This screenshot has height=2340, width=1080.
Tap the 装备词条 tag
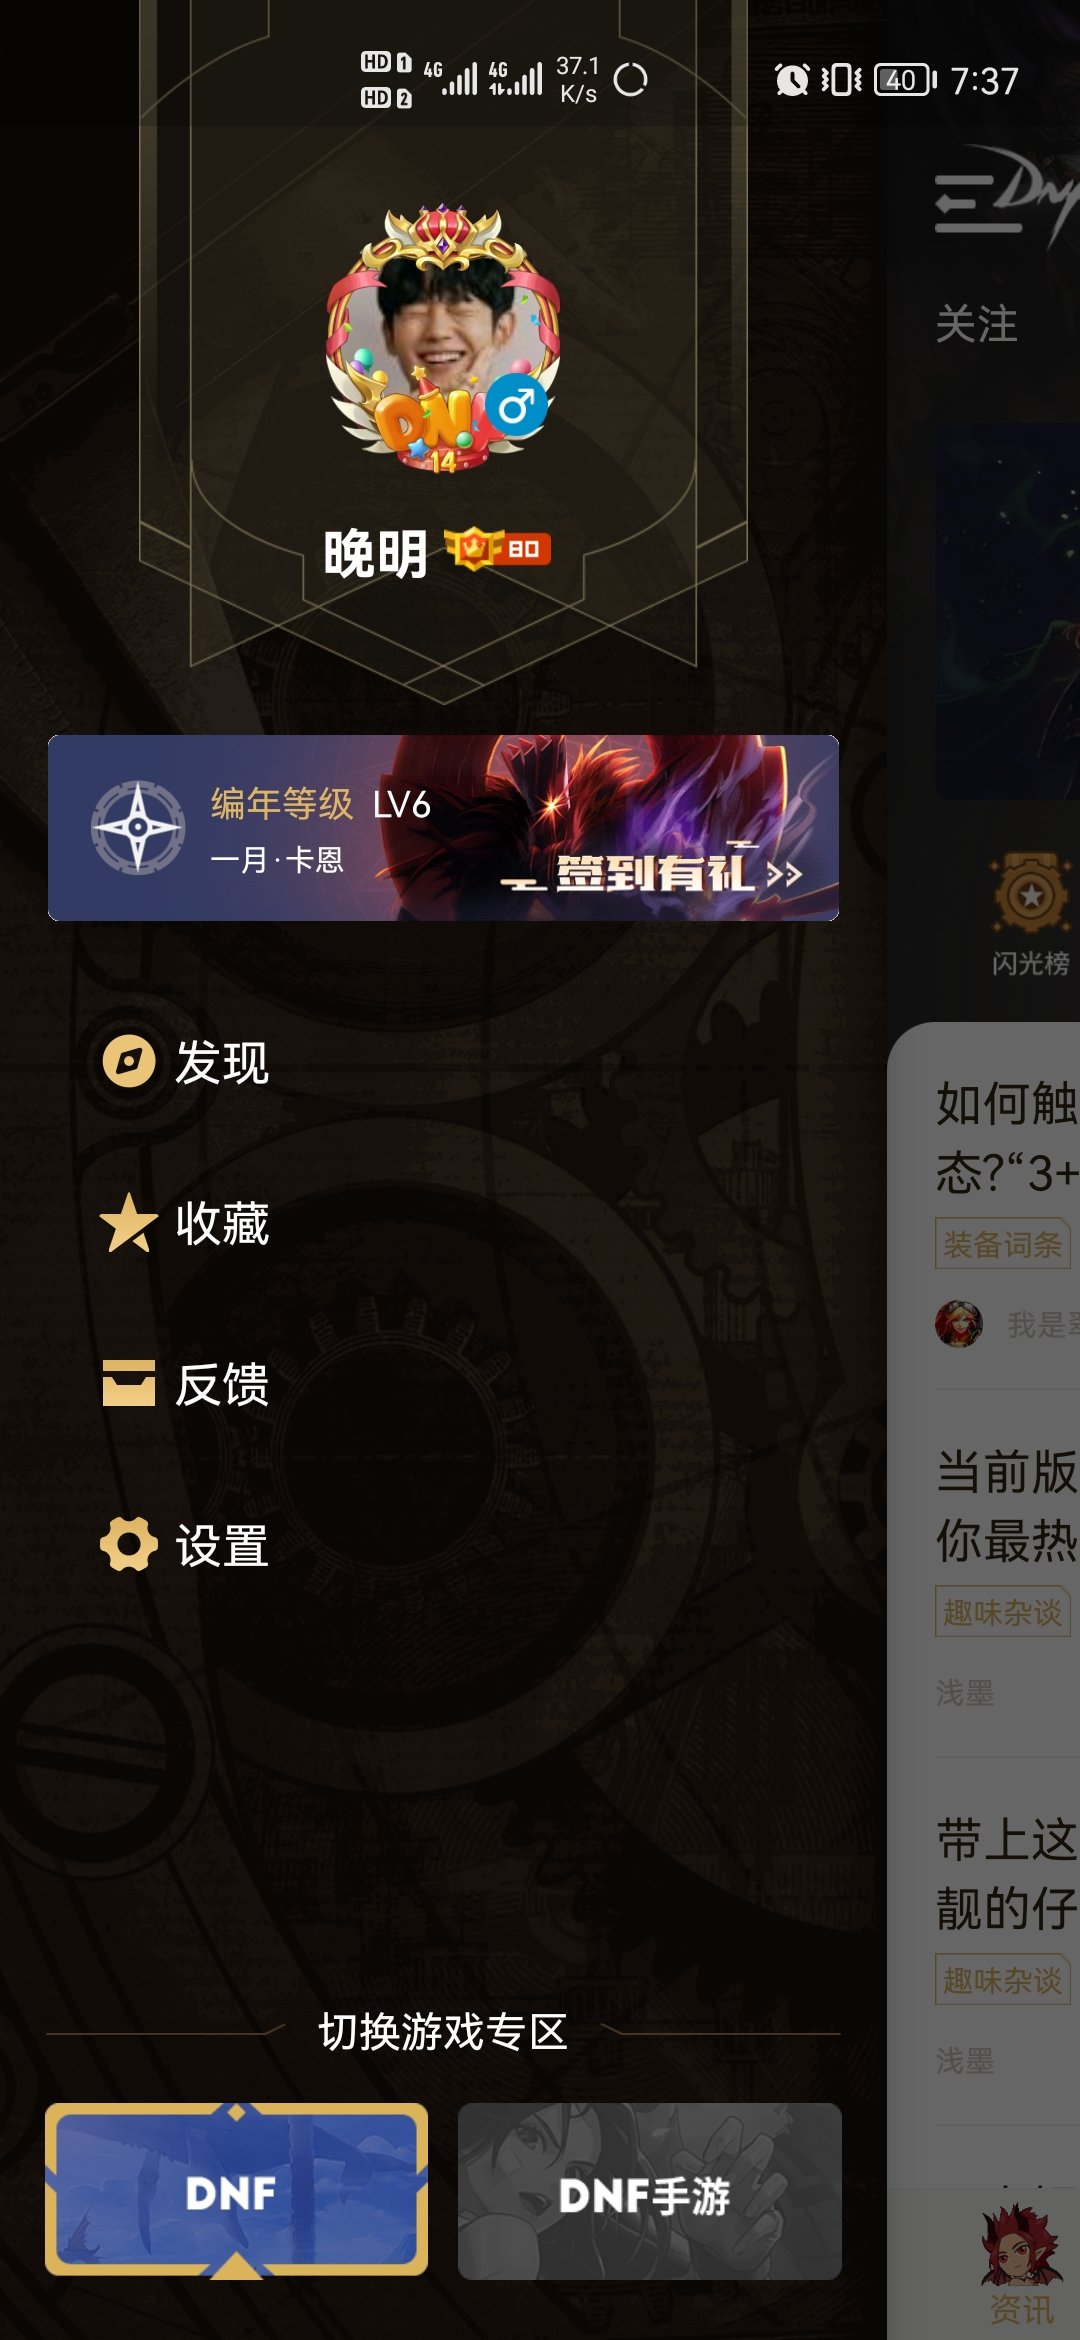(1002, 1245)
